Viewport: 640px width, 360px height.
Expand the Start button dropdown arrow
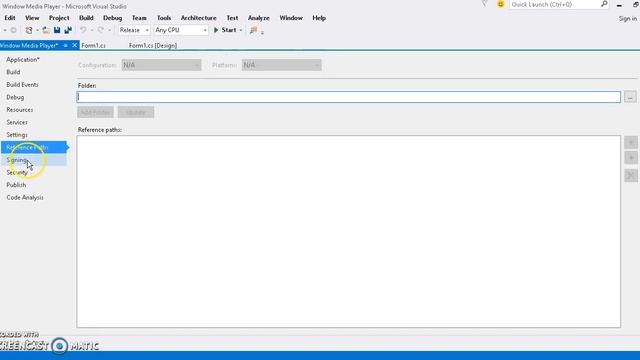point(241,30)
